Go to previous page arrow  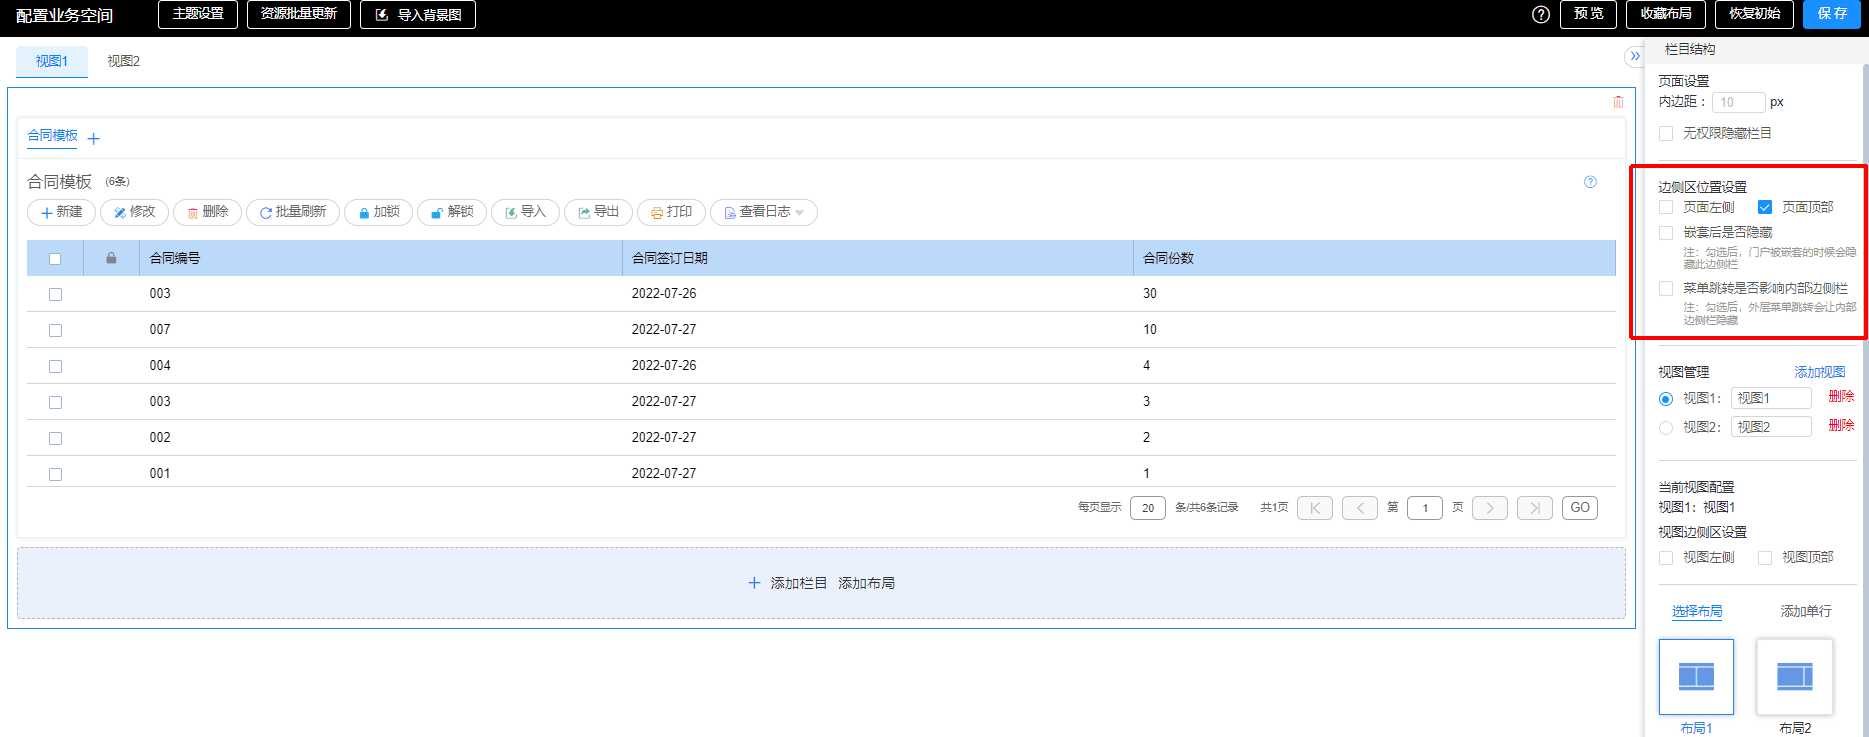click(x=1360, y=508)
